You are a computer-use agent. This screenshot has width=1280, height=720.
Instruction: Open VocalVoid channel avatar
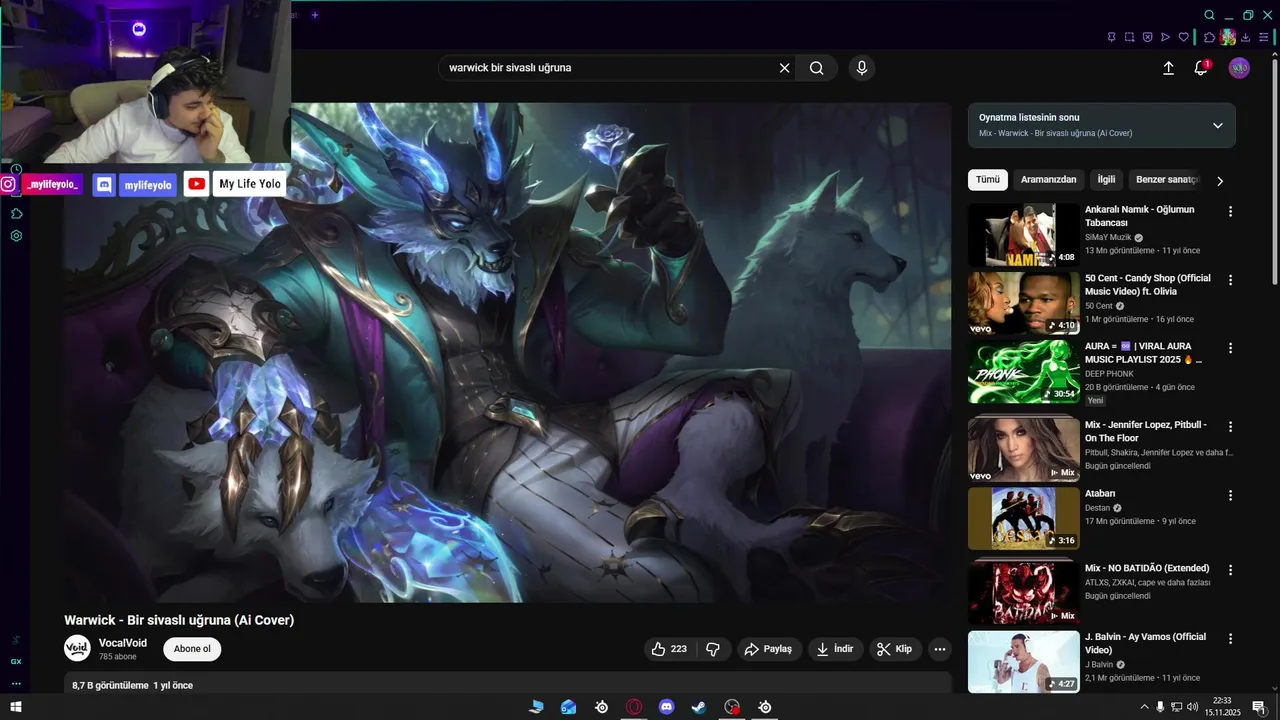(77, 648)
